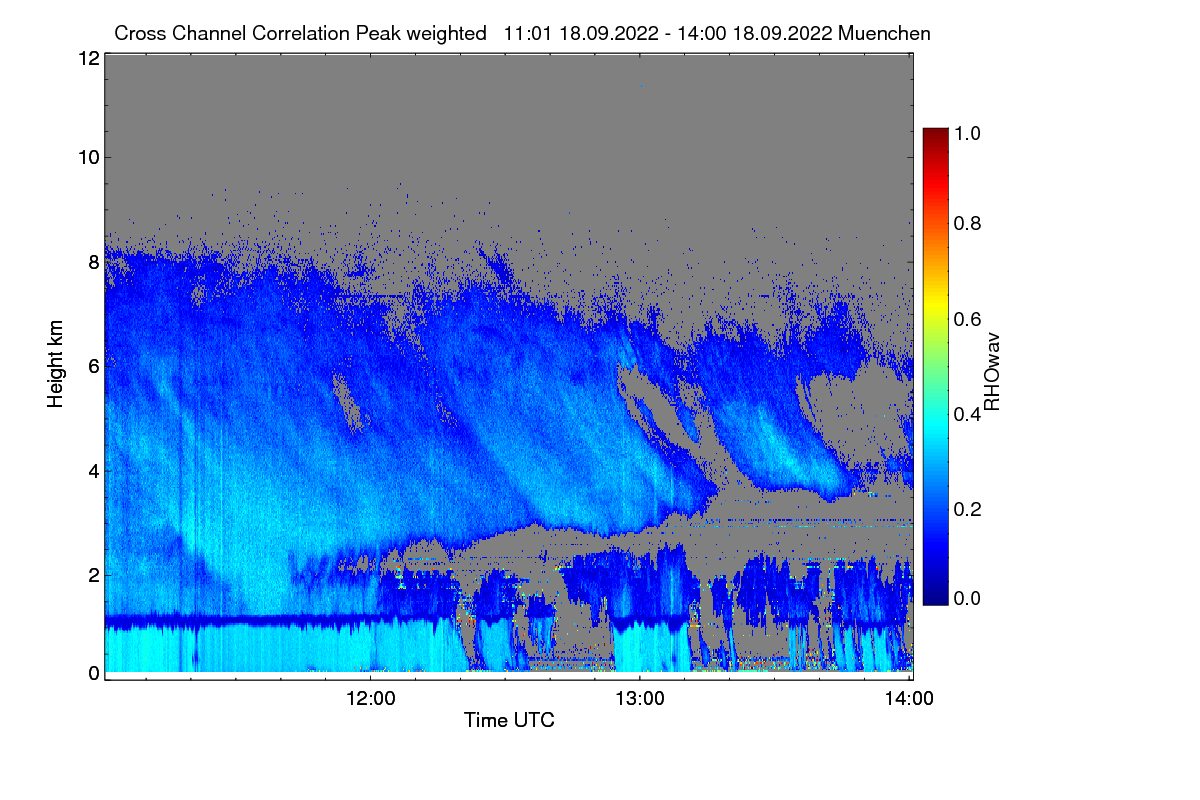Click the 12:00 time axis tick label
This screenshot has width=1200, height=800.
point(370,697)
